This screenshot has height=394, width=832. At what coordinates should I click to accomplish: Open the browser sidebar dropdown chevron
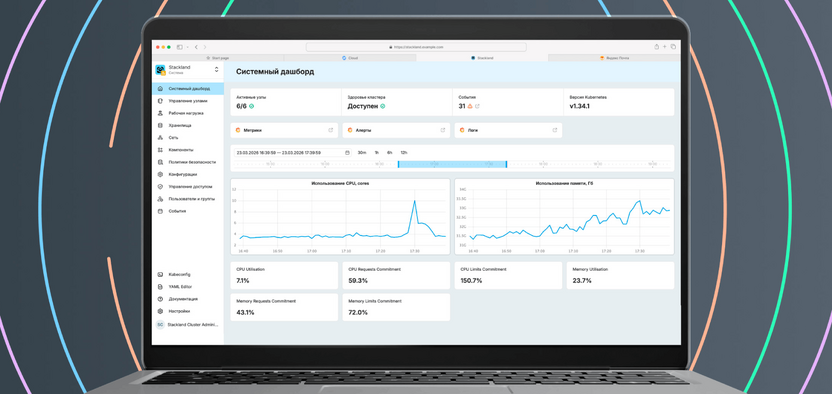coord(187,47)
